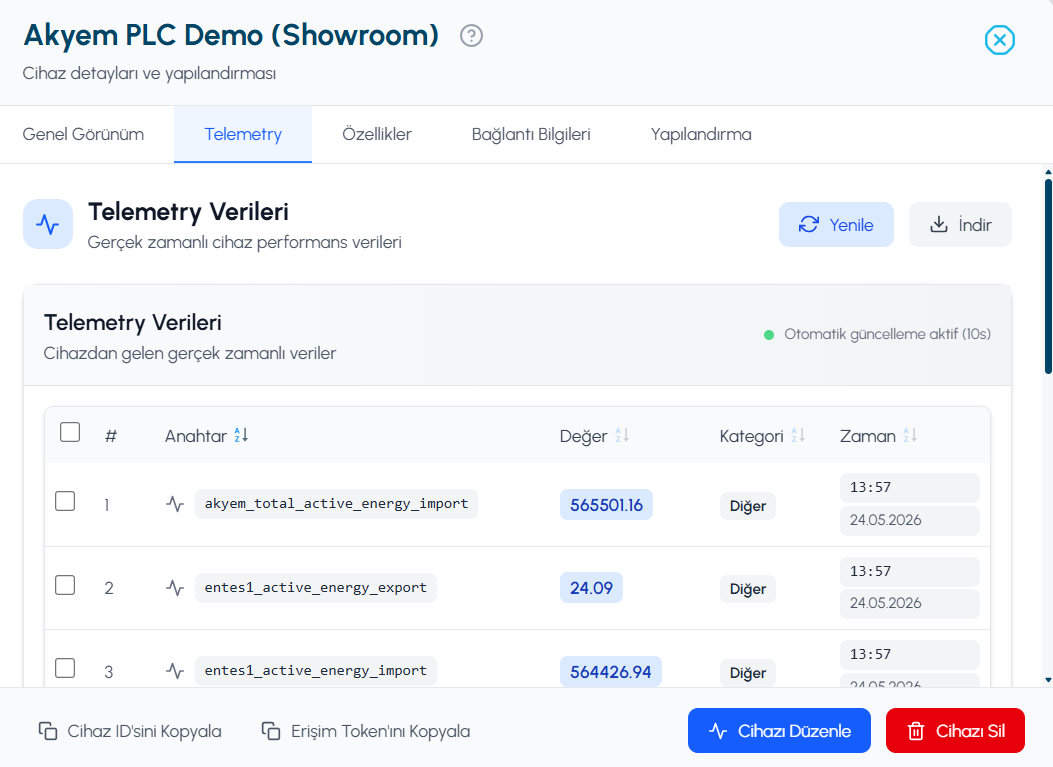Click the İndir download button
Image resolution: width=1053 pixels, height=767 pixels.
click(960, 224)
